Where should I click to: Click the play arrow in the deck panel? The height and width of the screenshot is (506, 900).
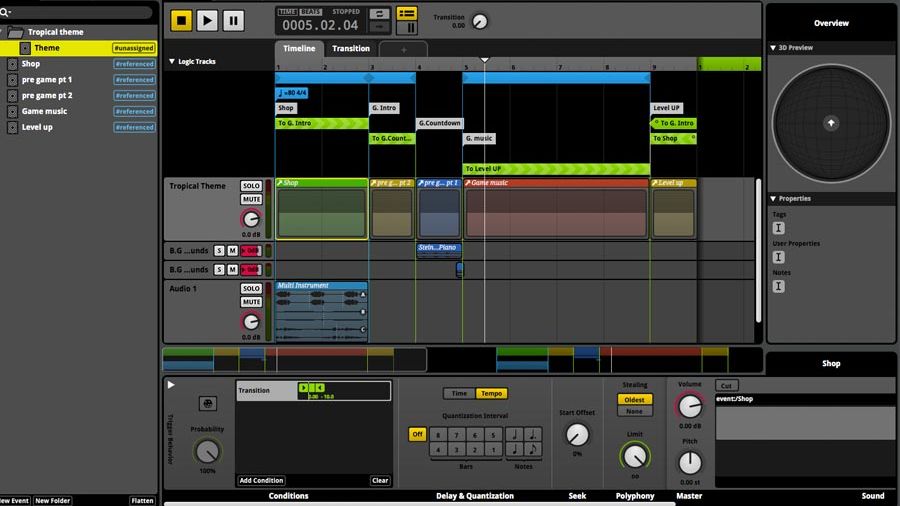(171, 385)
